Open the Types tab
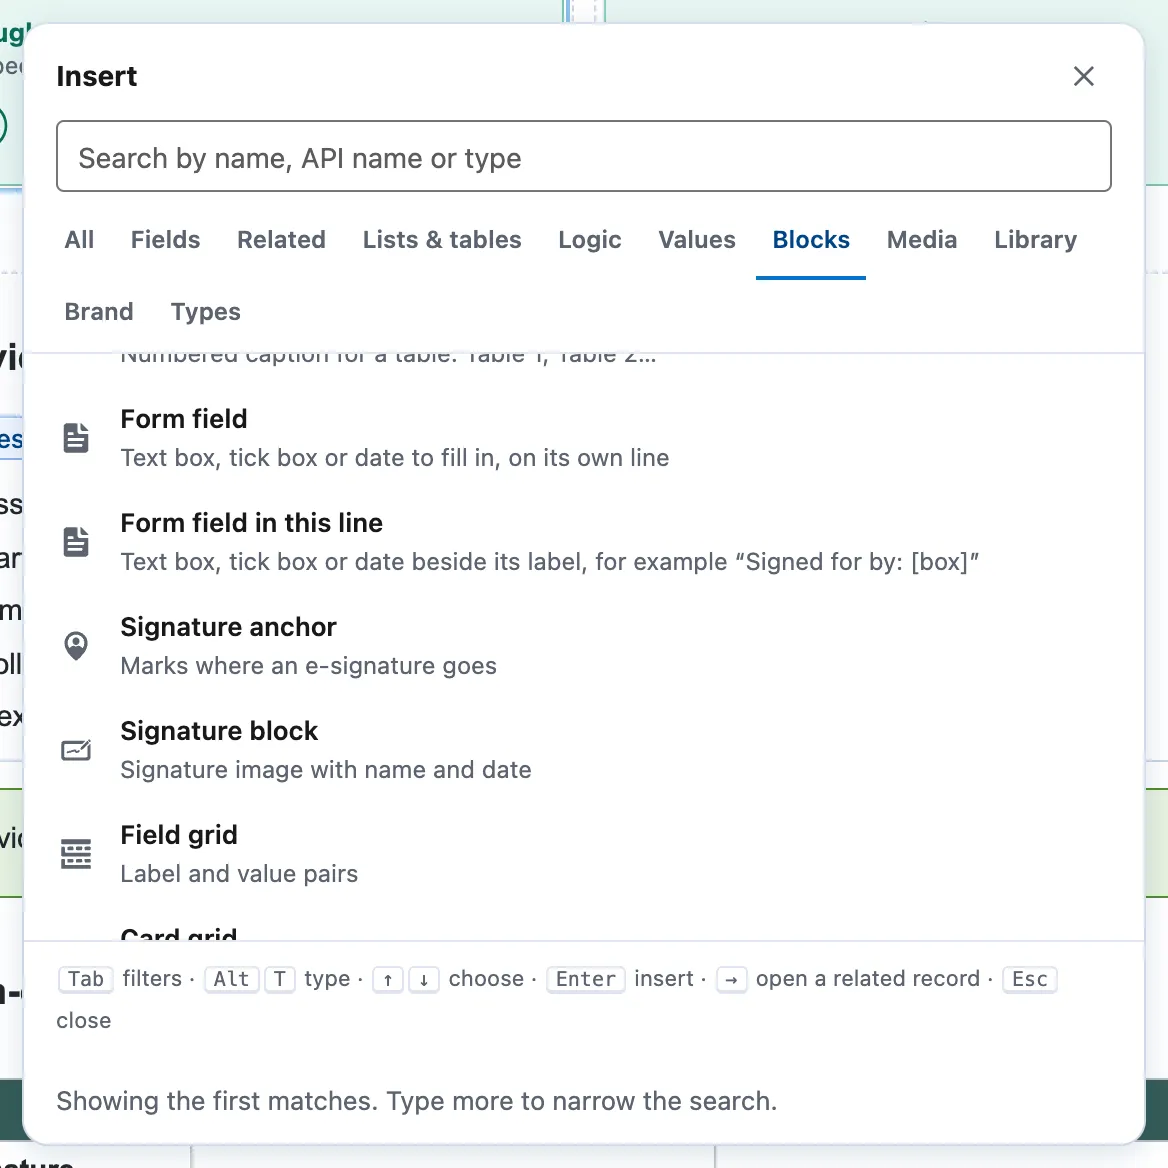 [206, 311]
